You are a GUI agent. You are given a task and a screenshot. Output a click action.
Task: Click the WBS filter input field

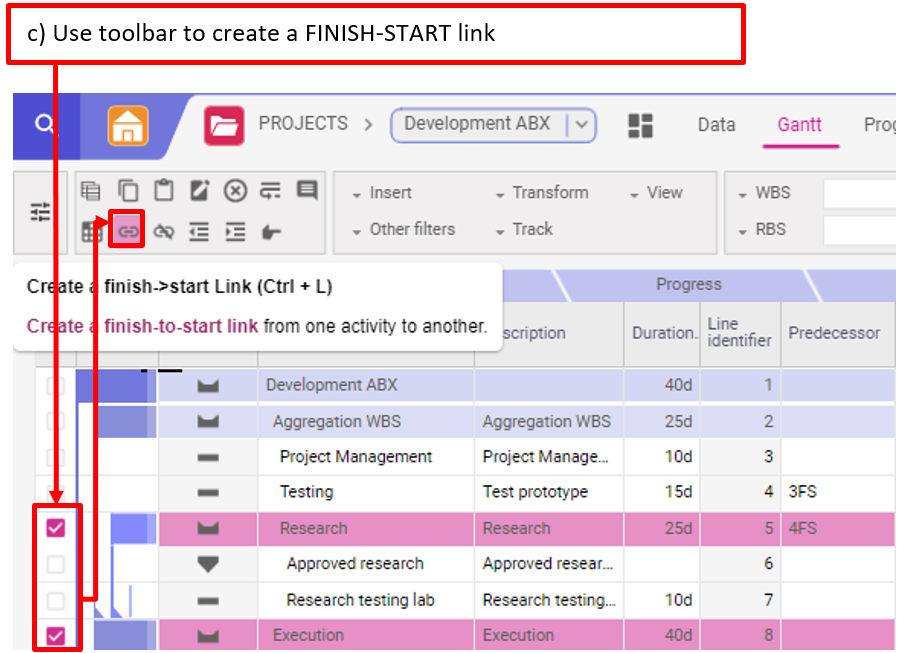858,193
